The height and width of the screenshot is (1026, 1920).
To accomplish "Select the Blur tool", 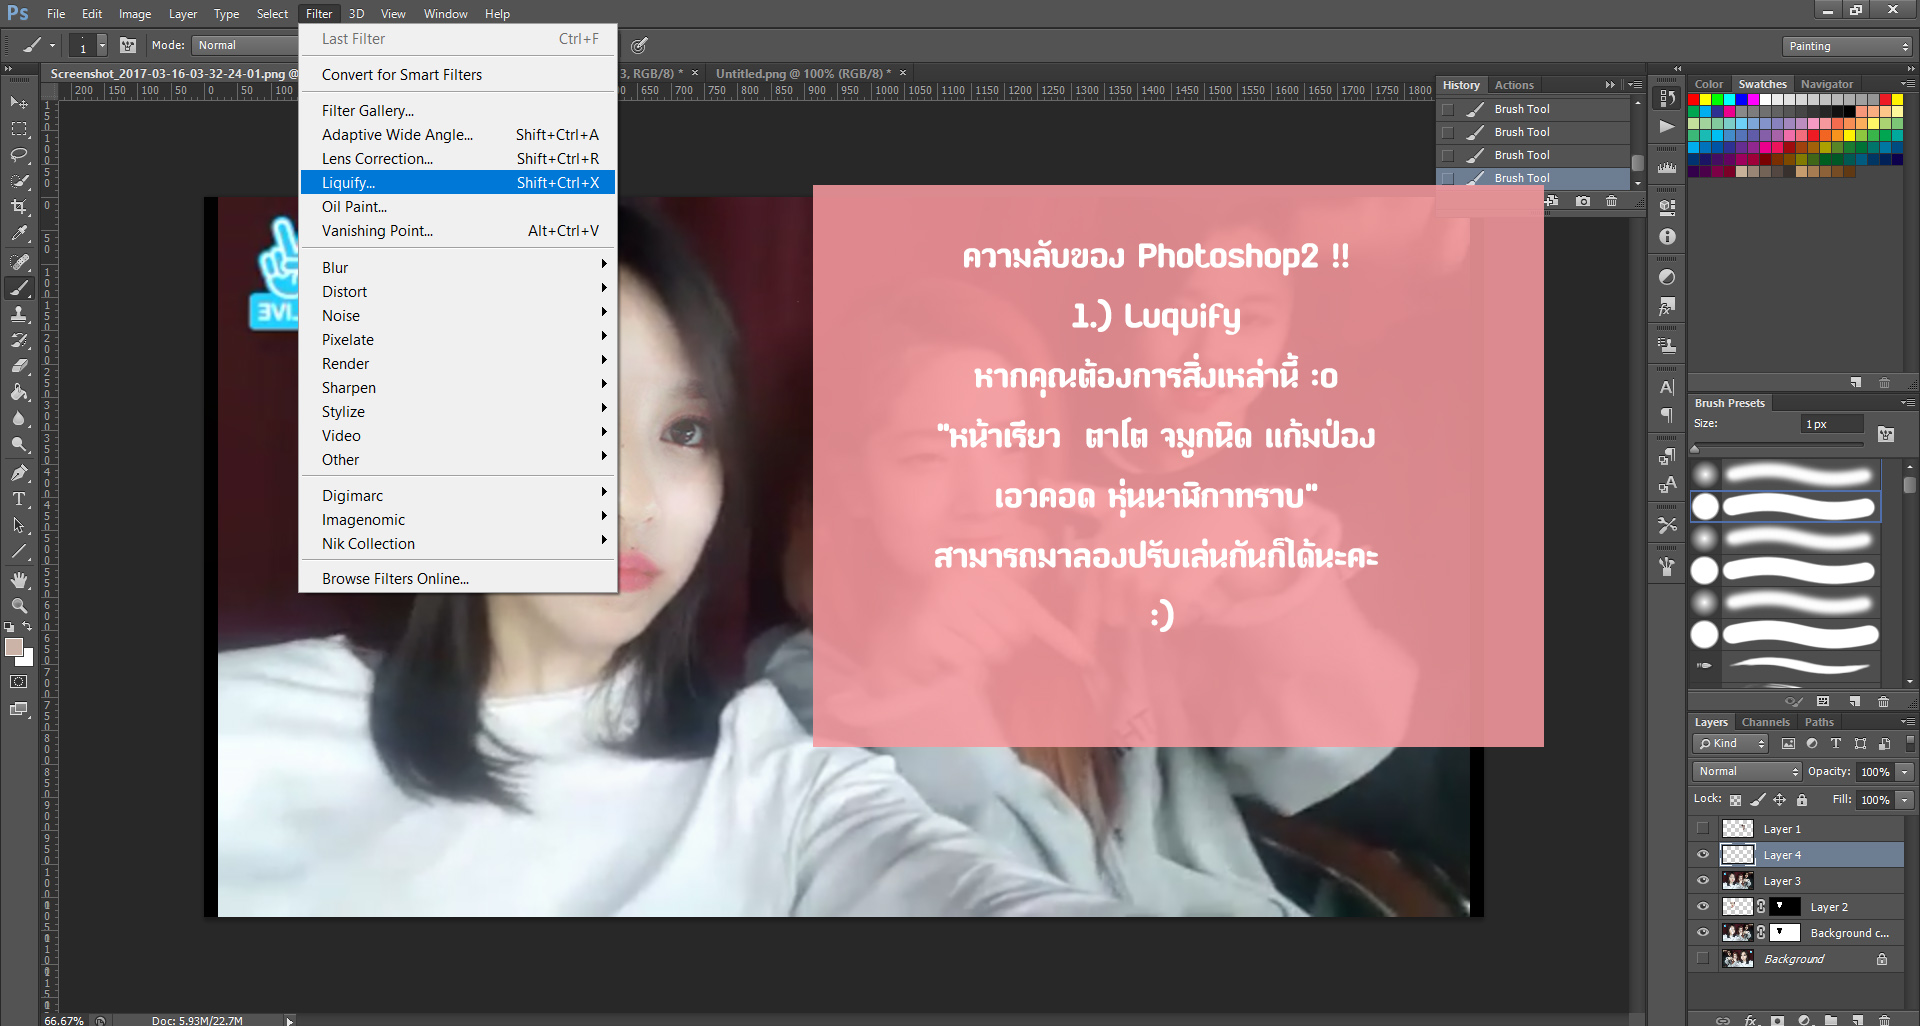I will click(19, 418).
